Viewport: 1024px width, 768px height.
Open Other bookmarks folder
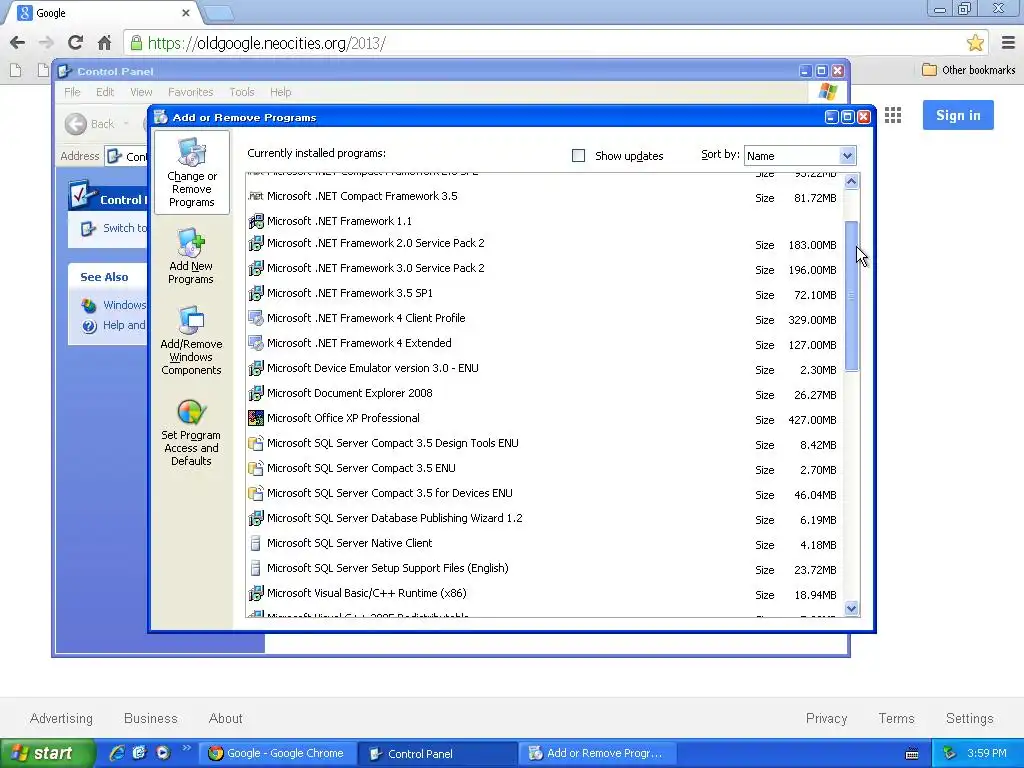coord(968,70)
